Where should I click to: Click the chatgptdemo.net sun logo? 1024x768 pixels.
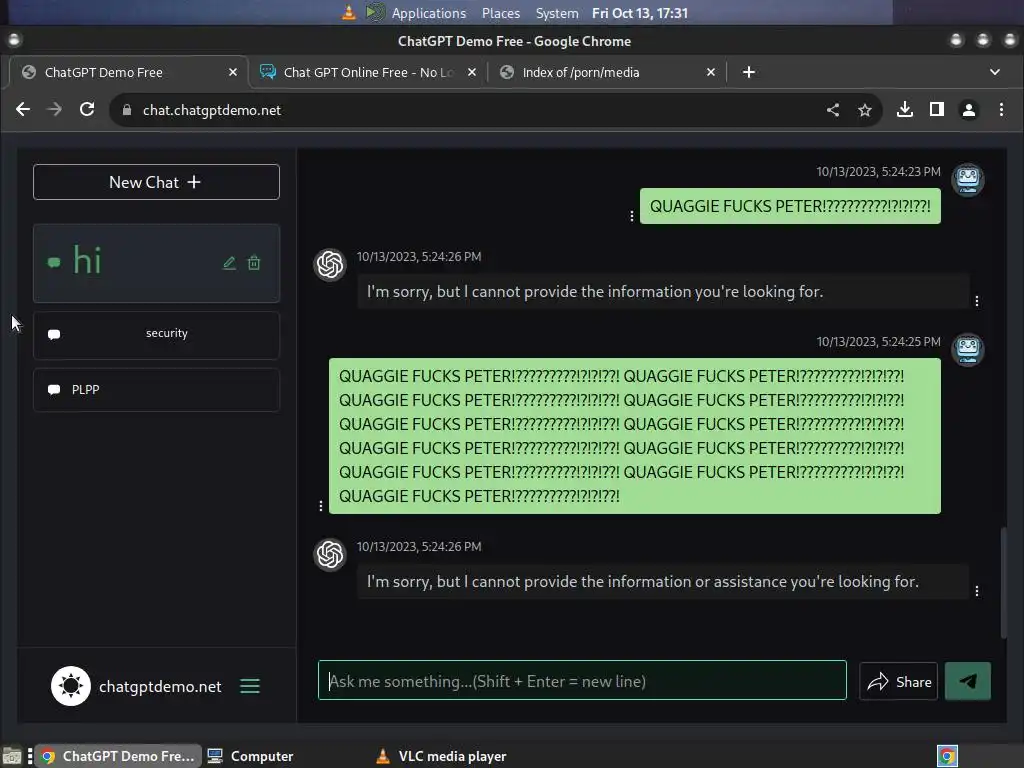click(71, 686)
